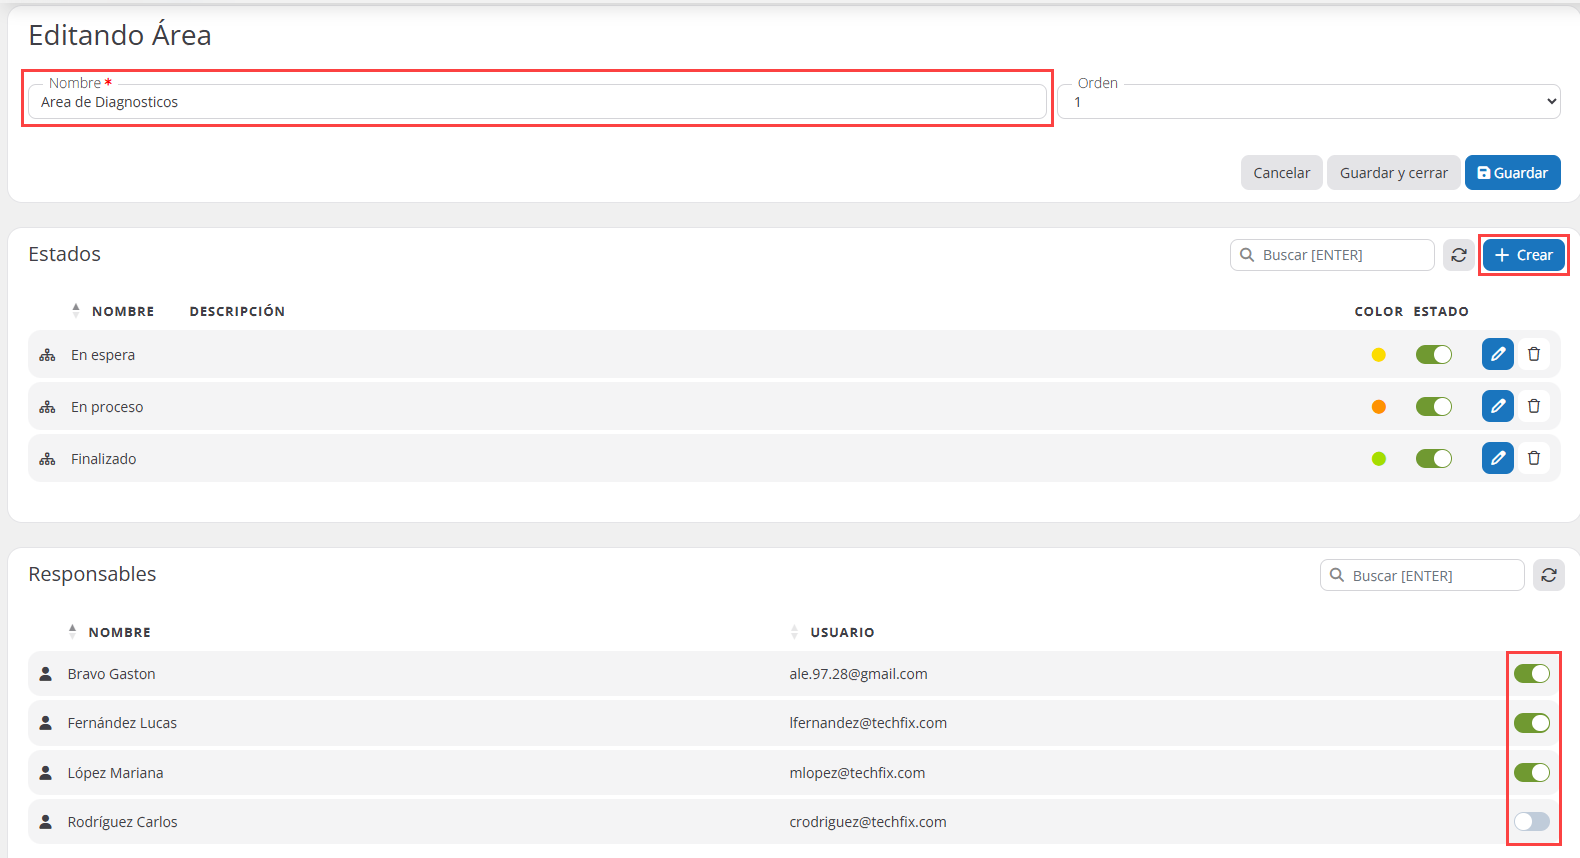Refresh the Estados list
This screenshot has height=858, width=1580.
coord(1458,255)
